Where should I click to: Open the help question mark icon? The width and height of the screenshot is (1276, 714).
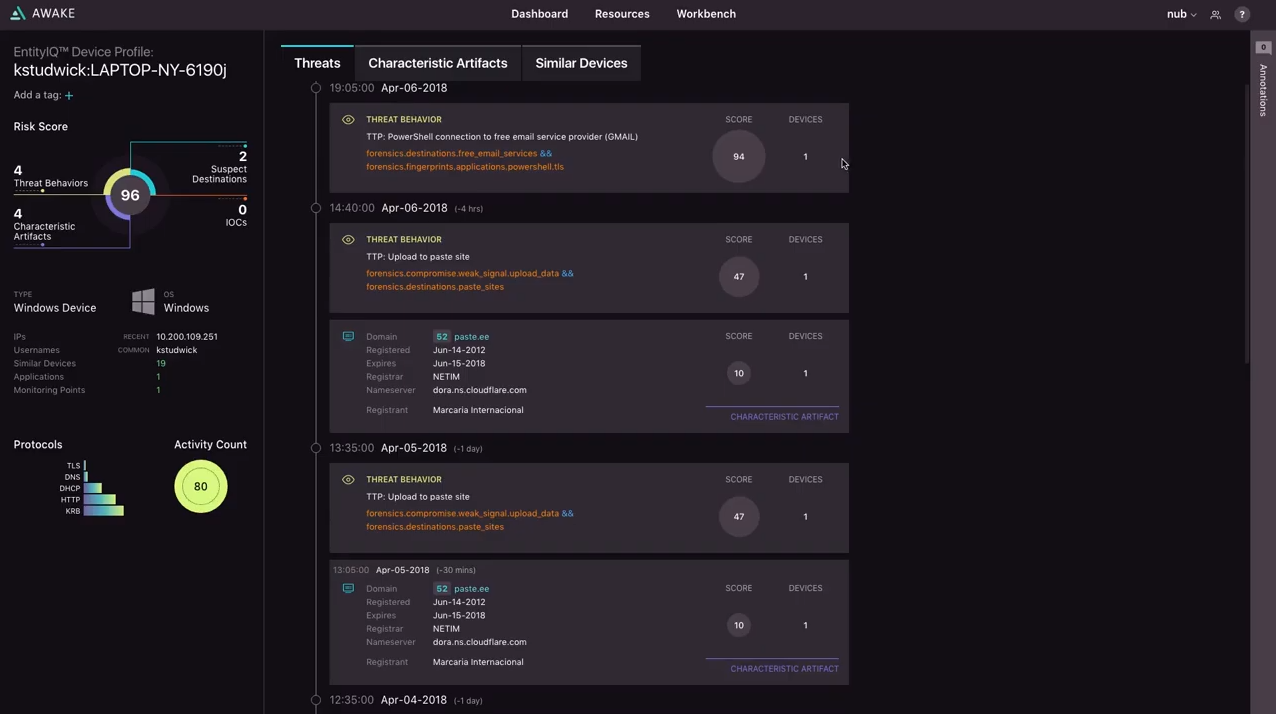click(x=1242, y=15)
